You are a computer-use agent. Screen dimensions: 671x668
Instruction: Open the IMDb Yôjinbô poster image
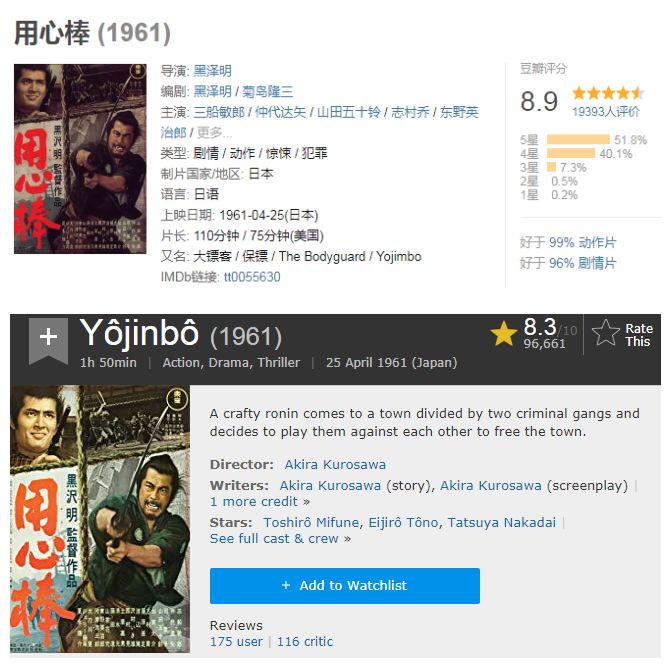pos(100,518)
